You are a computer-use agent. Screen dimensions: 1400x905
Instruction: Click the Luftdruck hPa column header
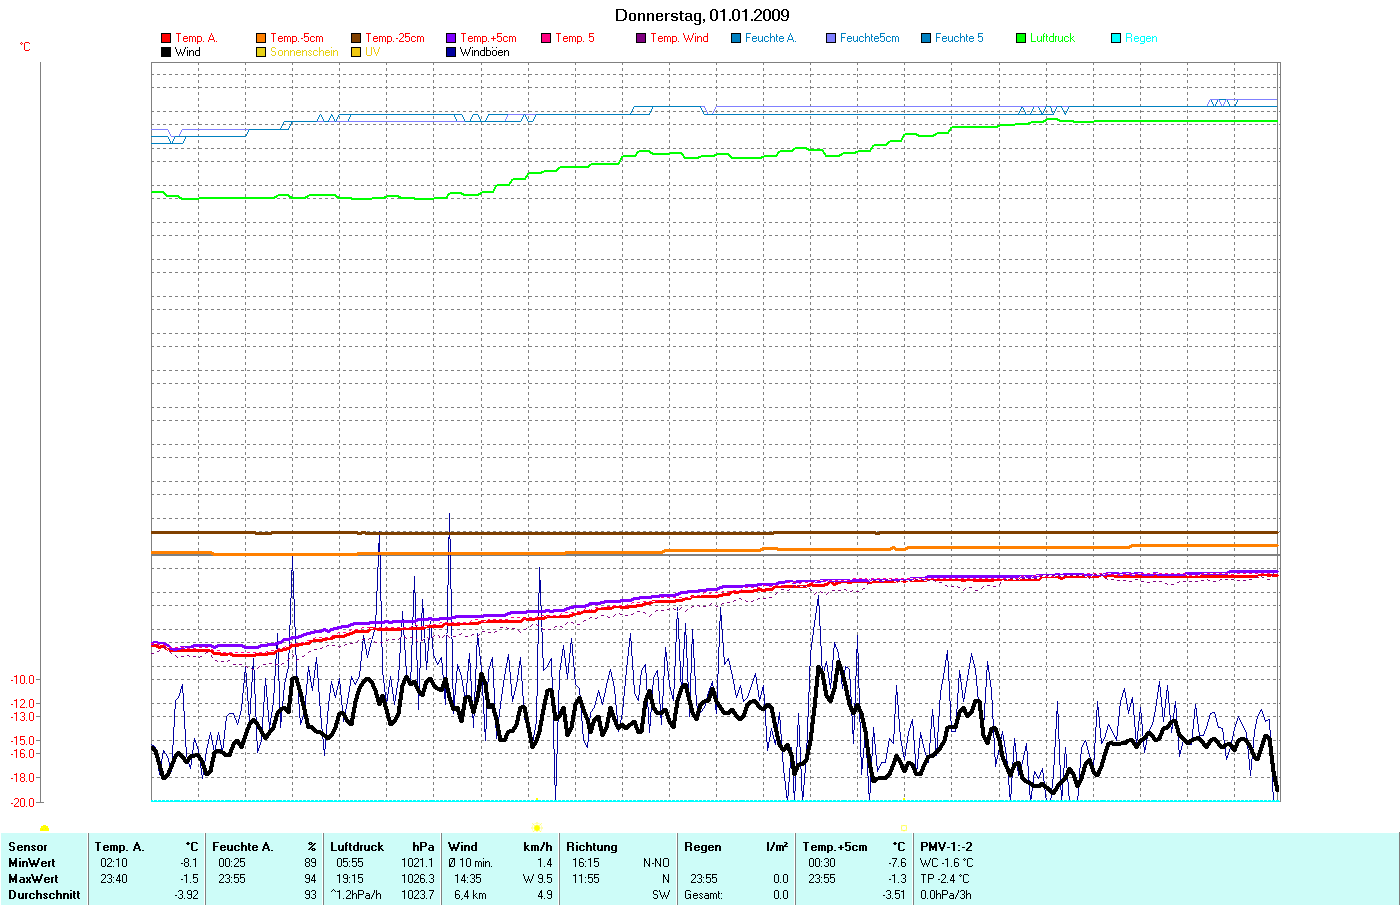(x=382, y=847)
